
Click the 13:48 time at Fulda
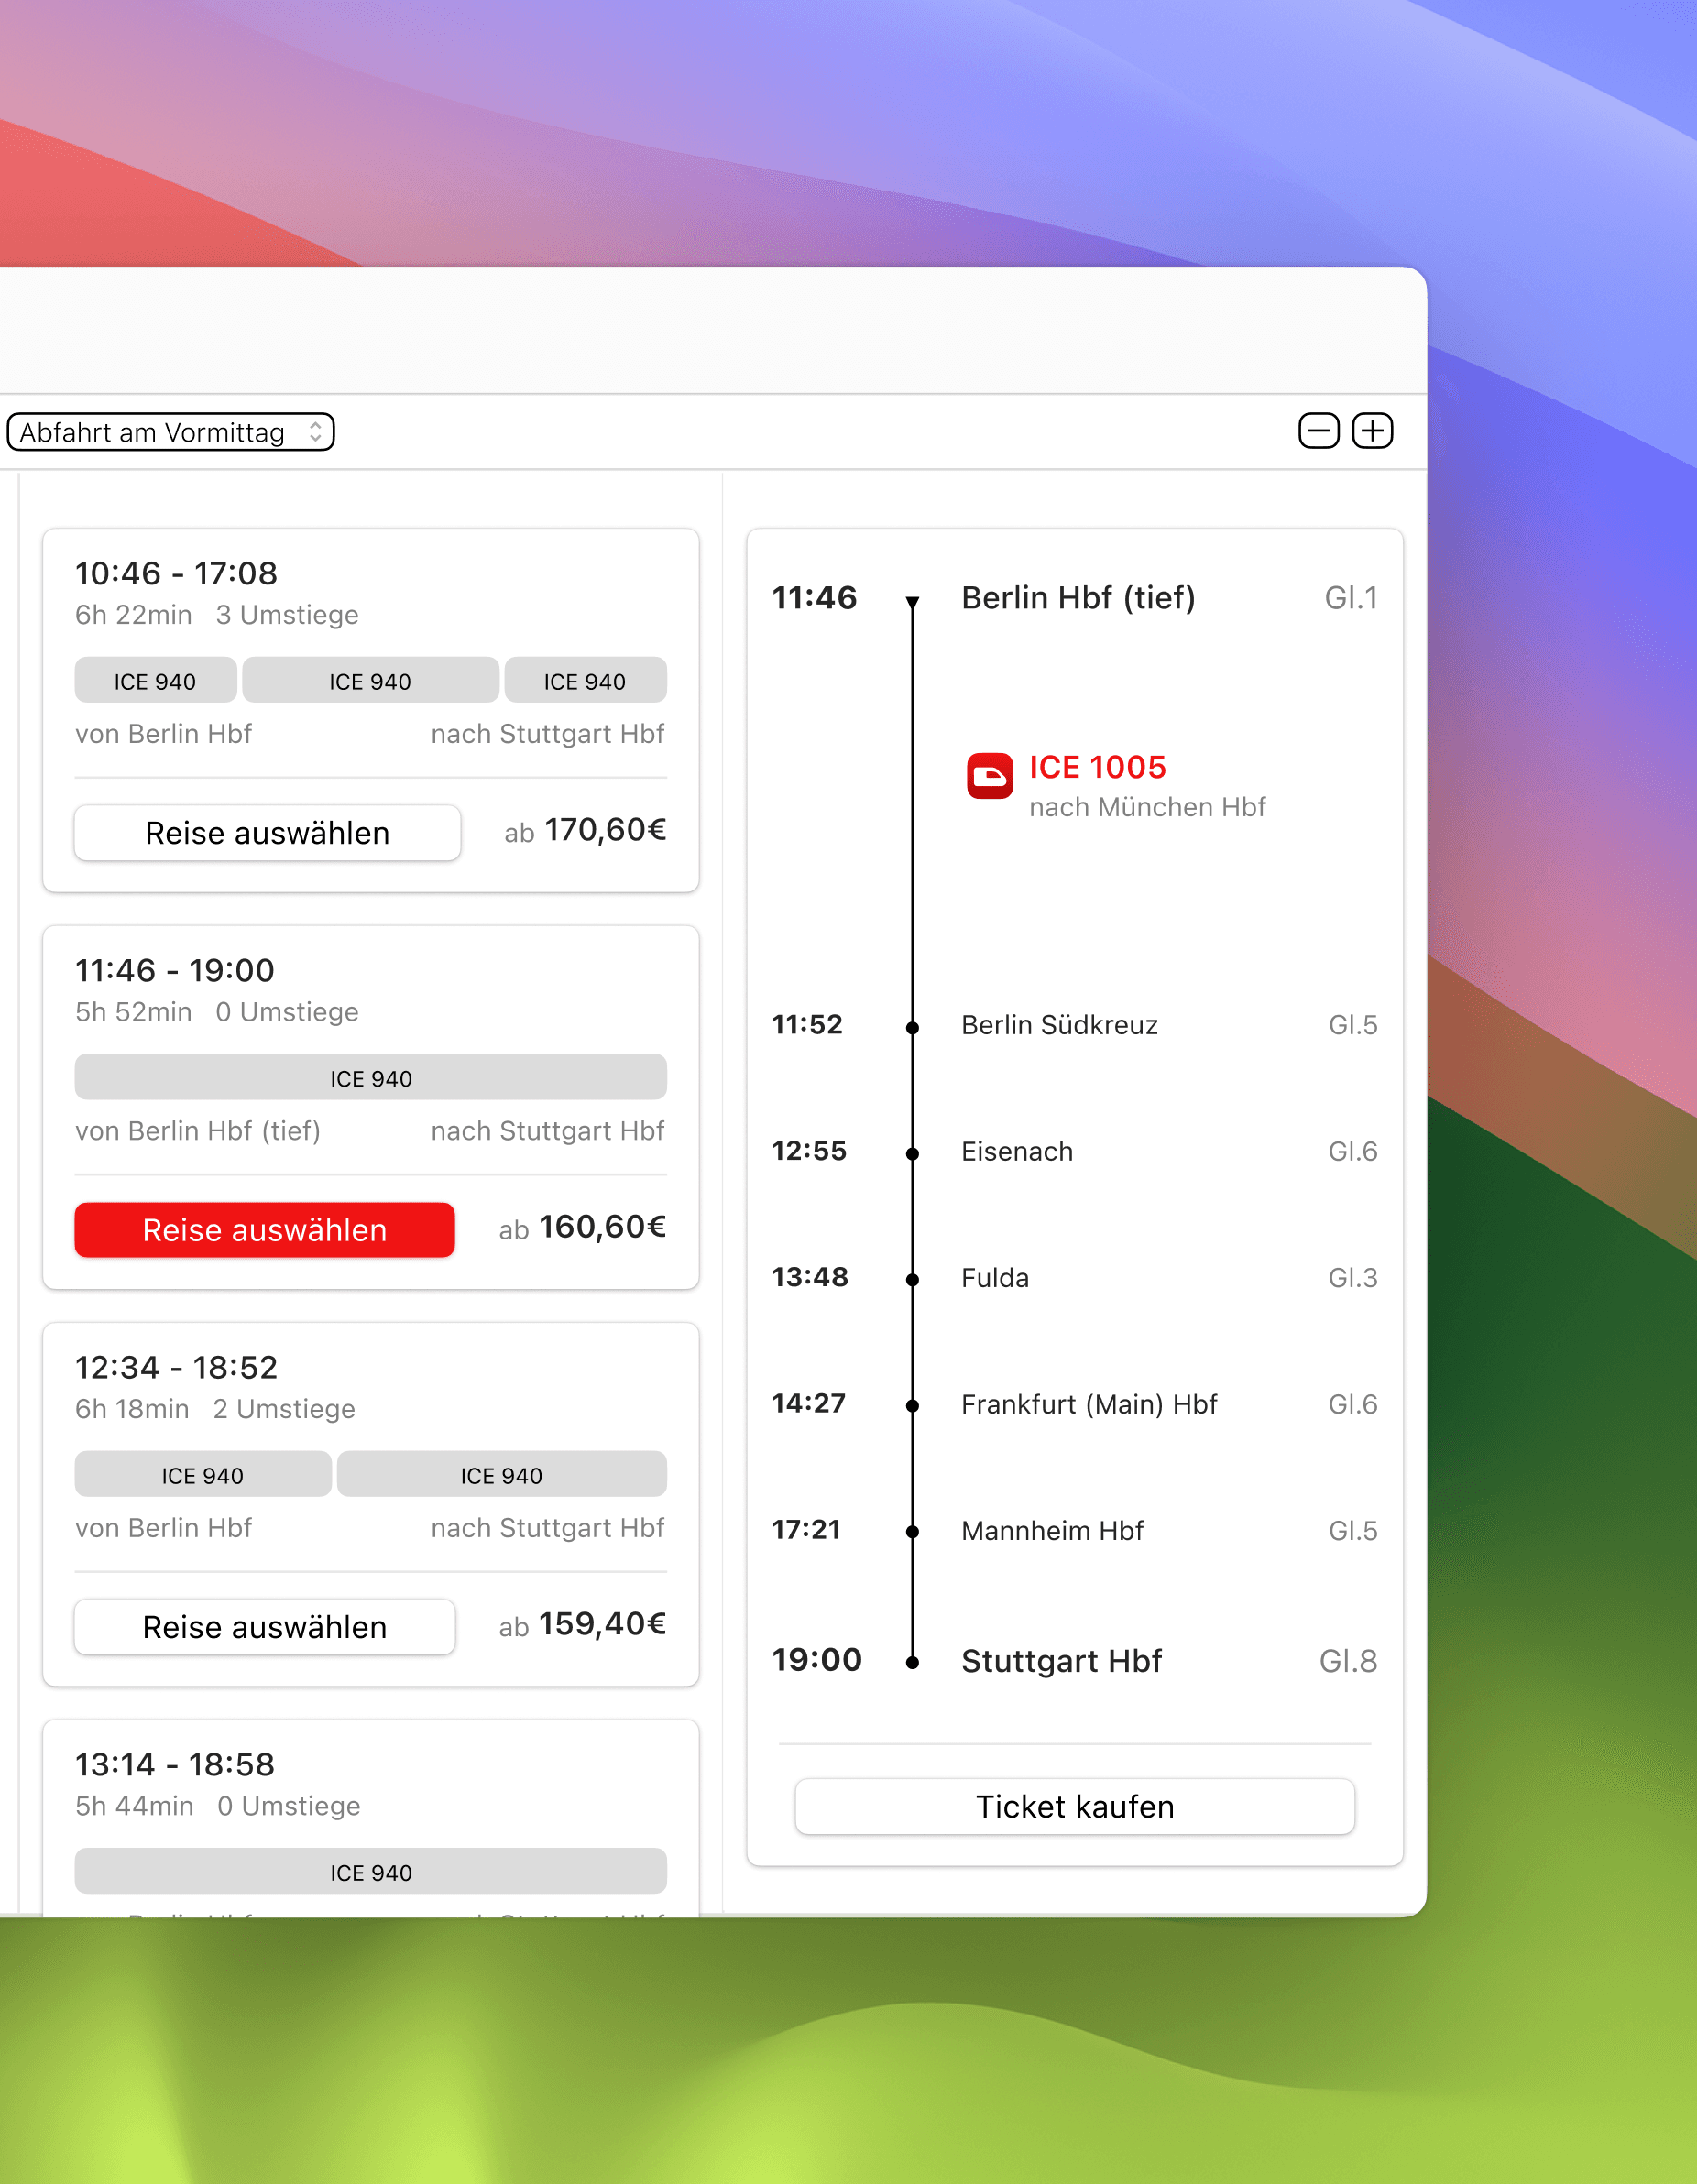click(x=810, y=1277)
